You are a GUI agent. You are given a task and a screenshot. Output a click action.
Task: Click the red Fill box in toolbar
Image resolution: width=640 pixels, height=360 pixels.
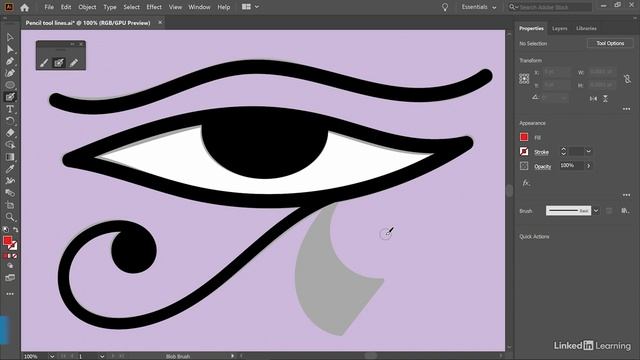(7, 241)
